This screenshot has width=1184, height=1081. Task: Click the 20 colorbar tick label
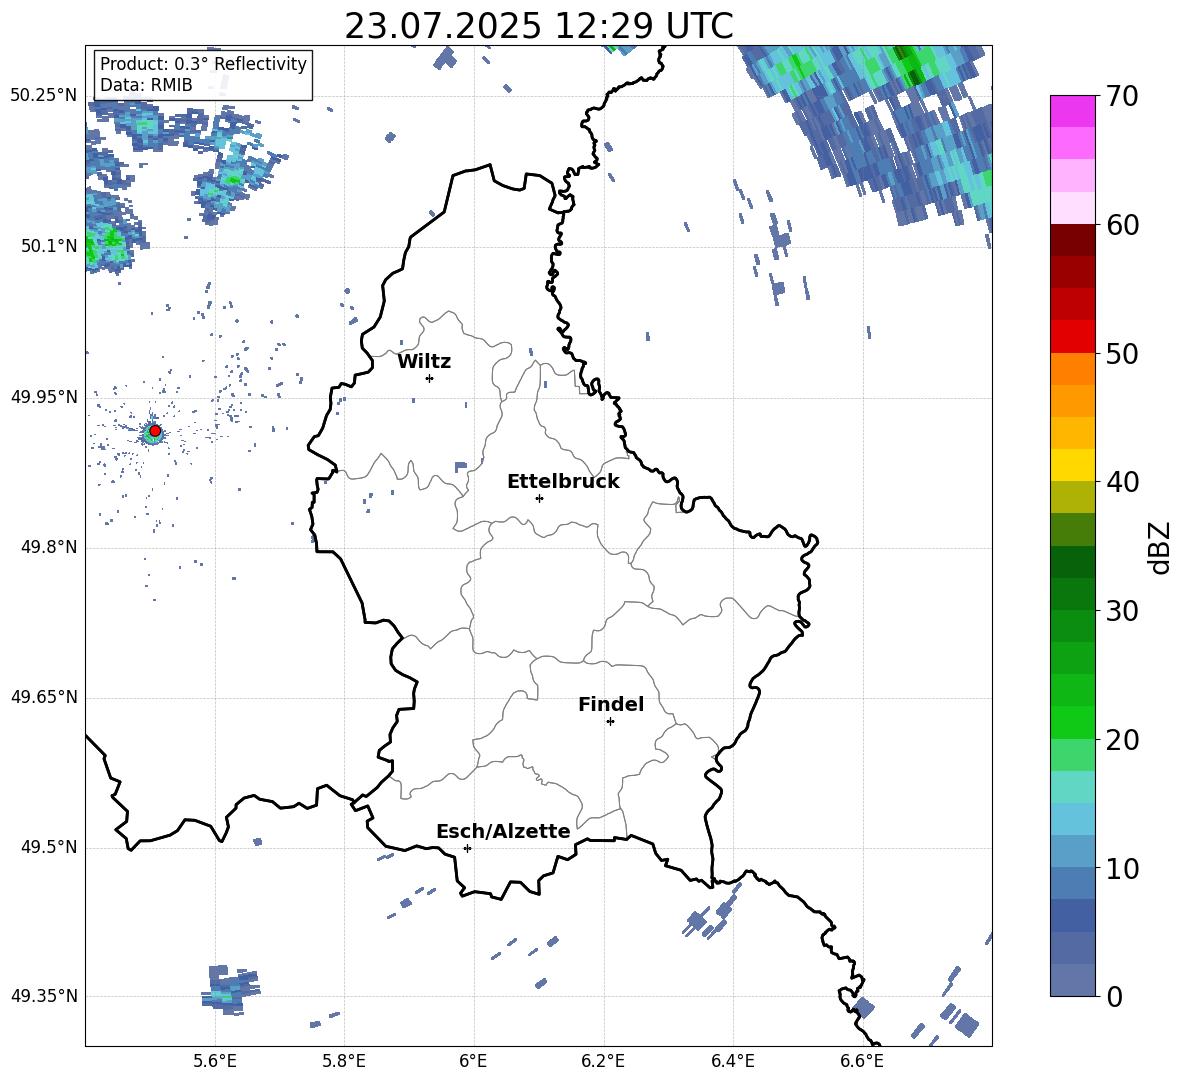(1122, 740)
